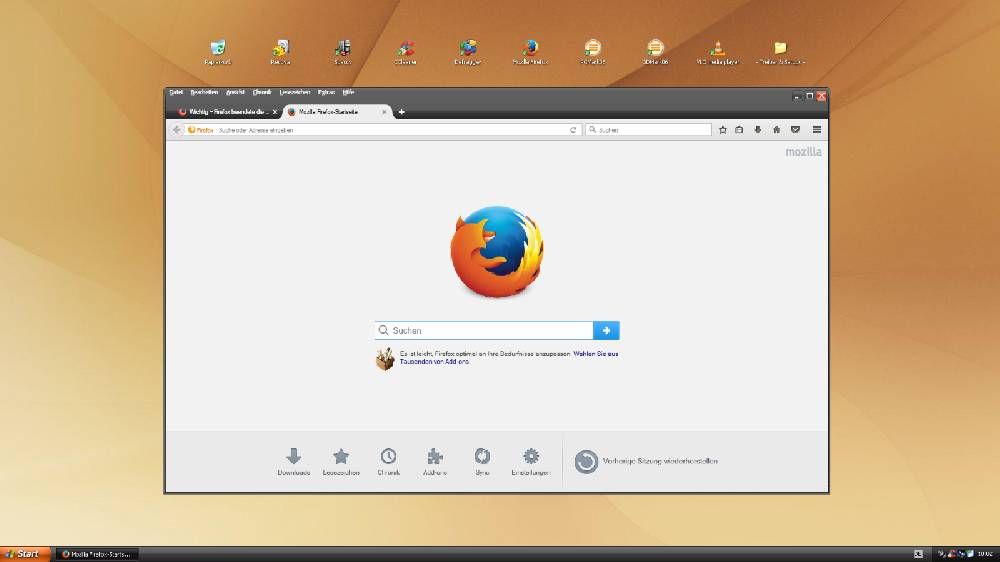Screen dimensions: 1000x562
Task: Restore previous session via Vorherige Sitzung wiederherstellen
Action: click(646, 461)
